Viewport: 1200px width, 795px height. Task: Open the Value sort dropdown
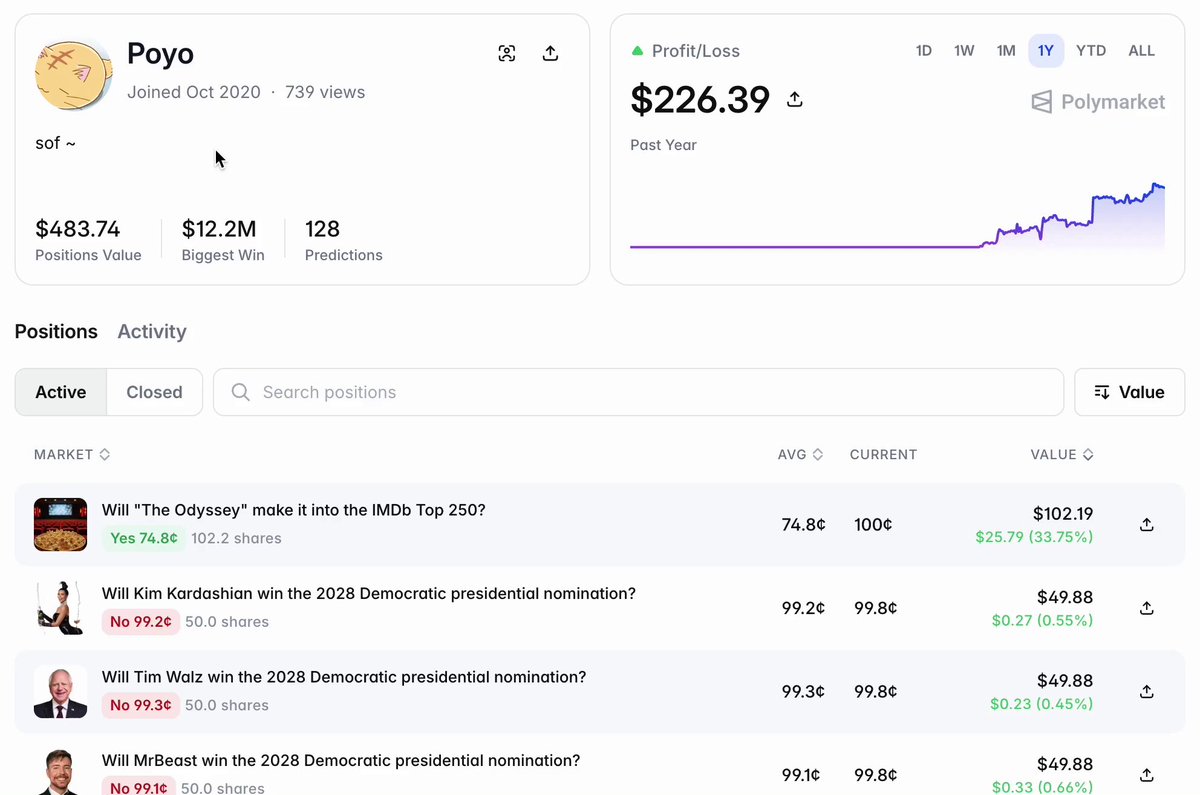pos(1129,392)
